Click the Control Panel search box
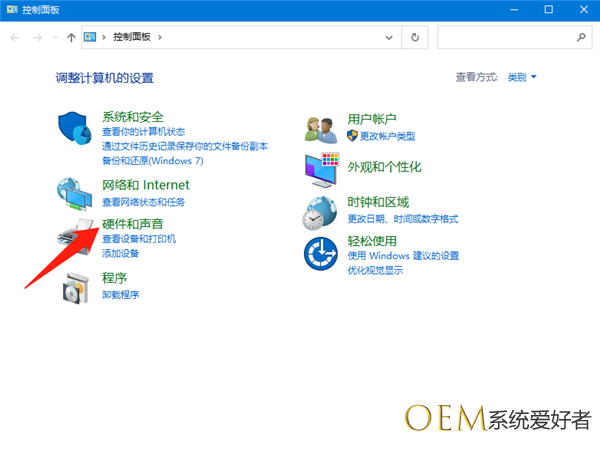This screenshot has height=449, width=600. (x=506, y=37)
